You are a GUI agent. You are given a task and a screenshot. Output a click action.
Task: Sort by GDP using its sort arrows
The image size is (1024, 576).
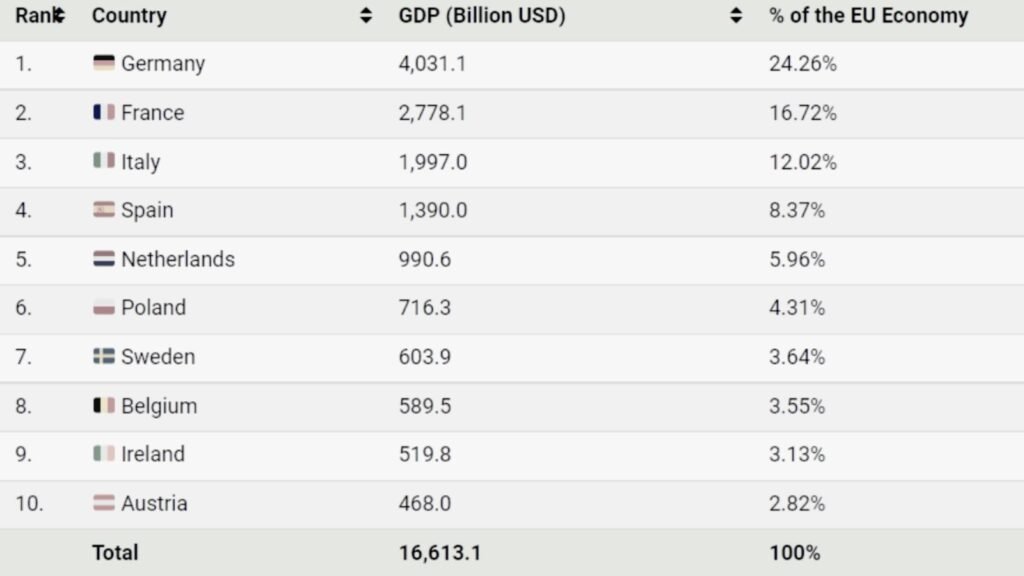737,16
